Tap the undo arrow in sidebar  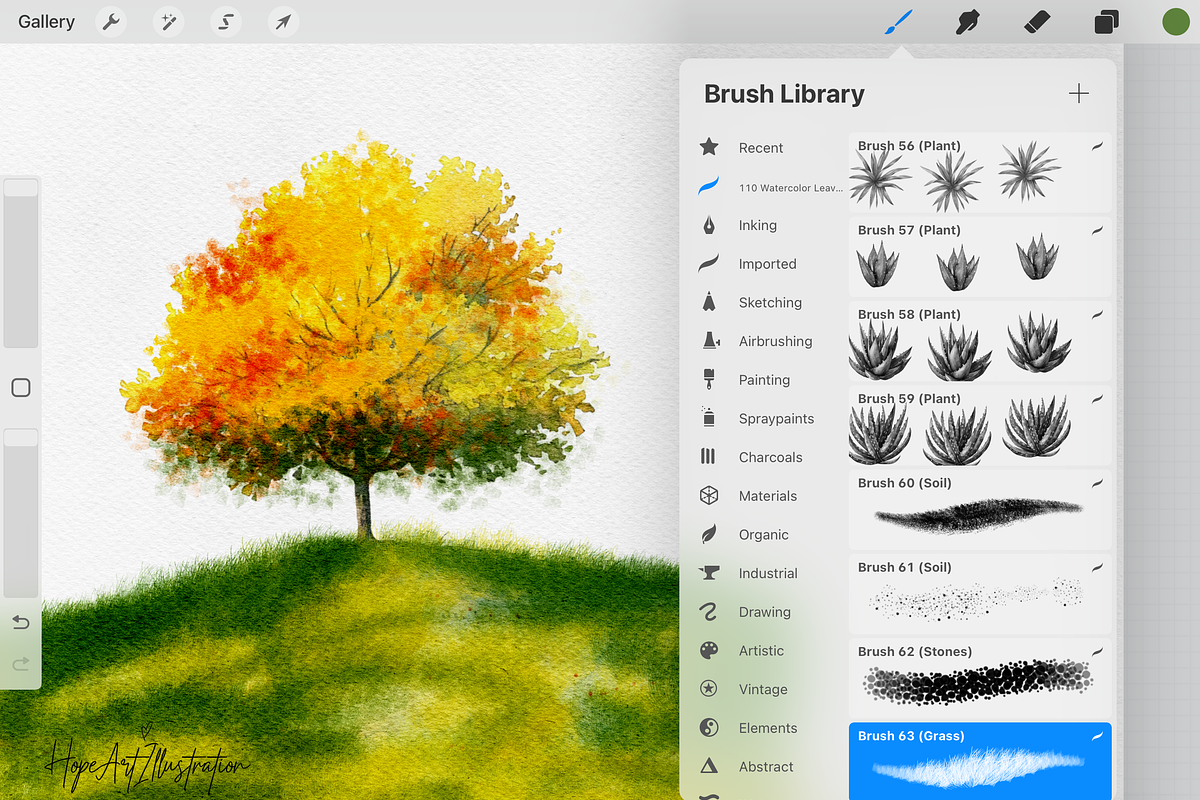(x=21, y=623)
